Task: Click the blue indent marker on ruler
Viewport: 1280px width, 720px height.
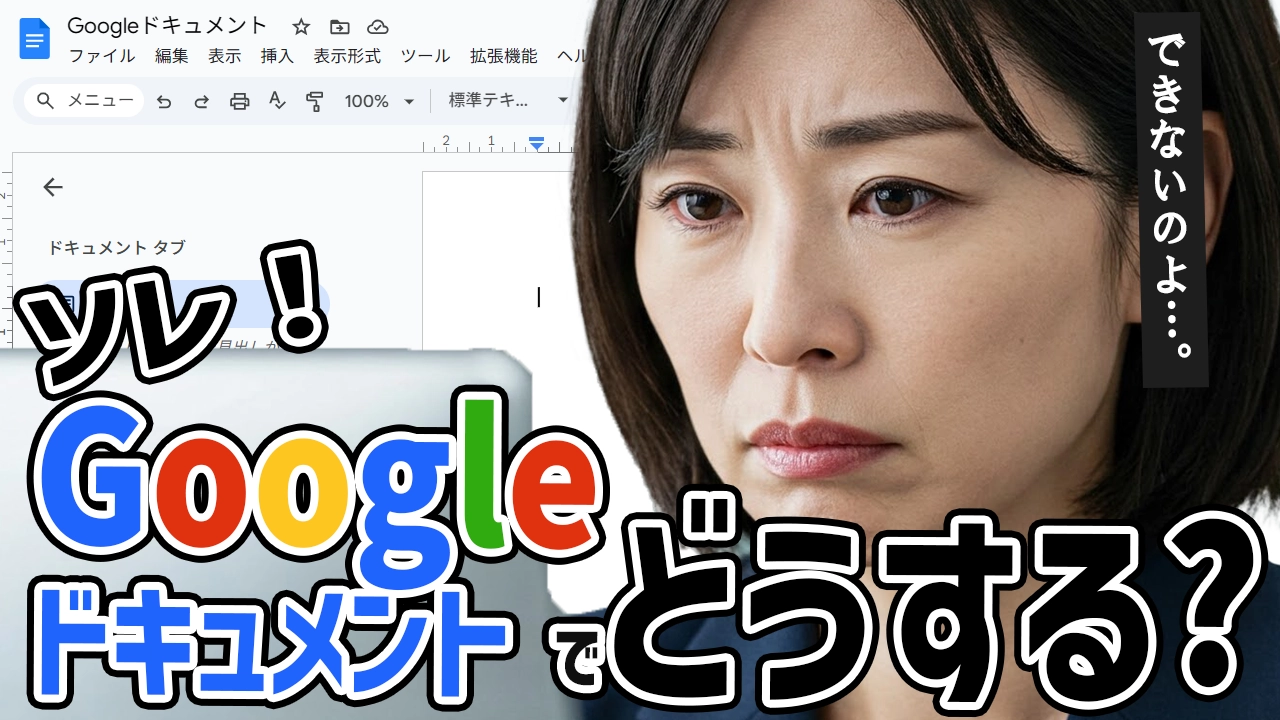Action: click(537, 144)
